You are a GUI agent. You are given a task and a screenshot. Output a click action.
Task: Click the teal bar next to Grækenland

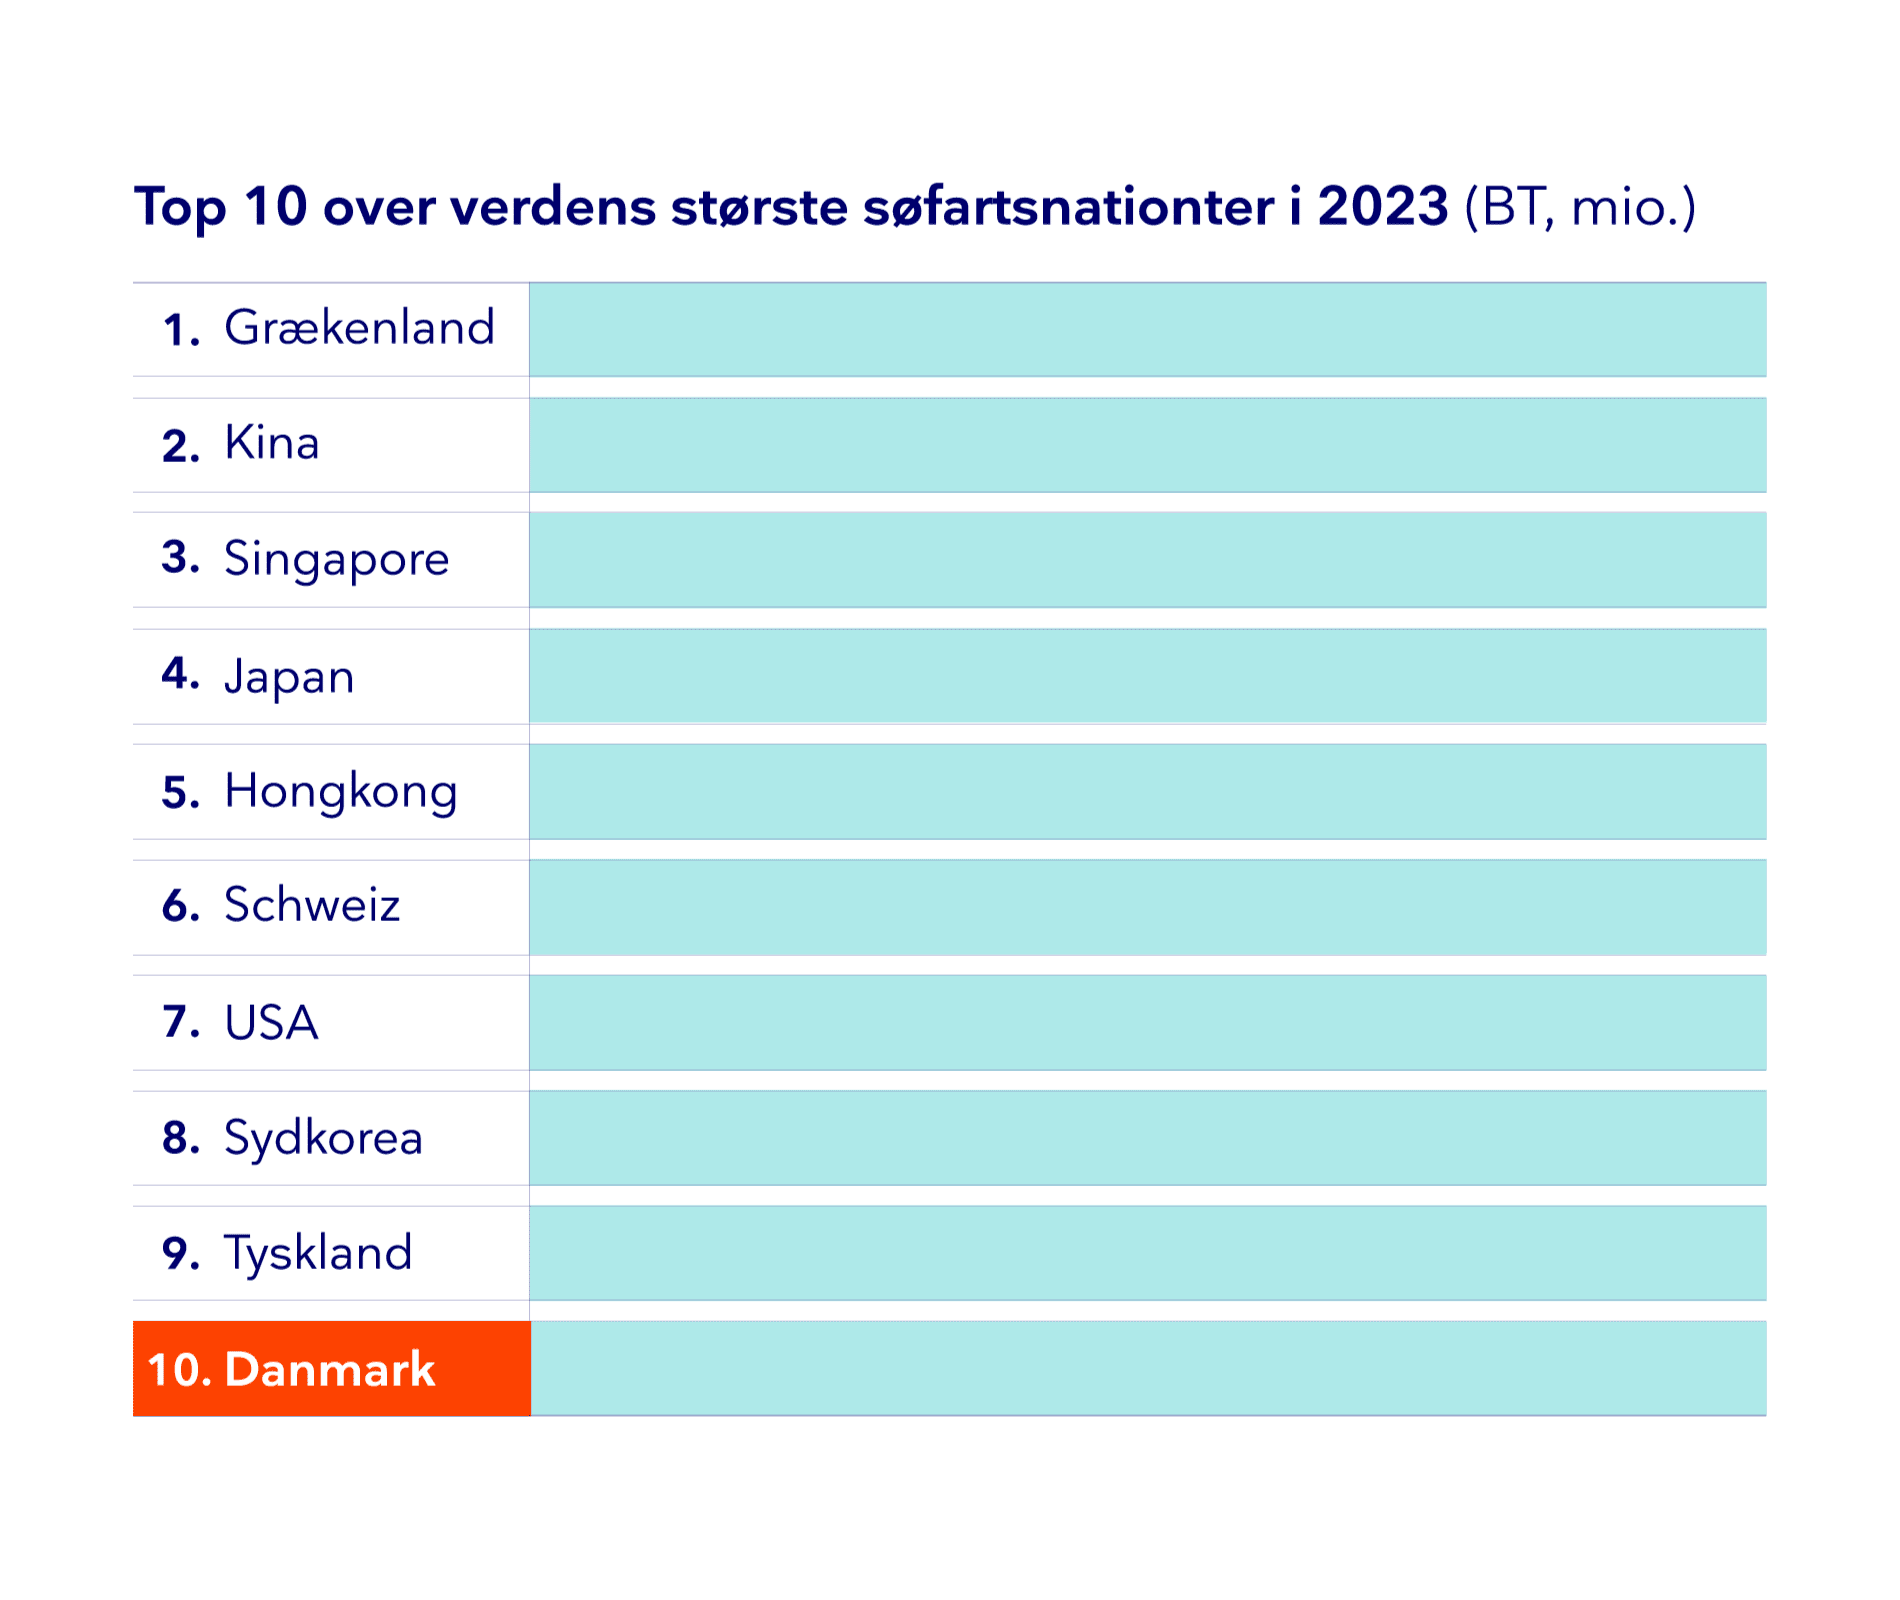click(x=1147, y=329)
